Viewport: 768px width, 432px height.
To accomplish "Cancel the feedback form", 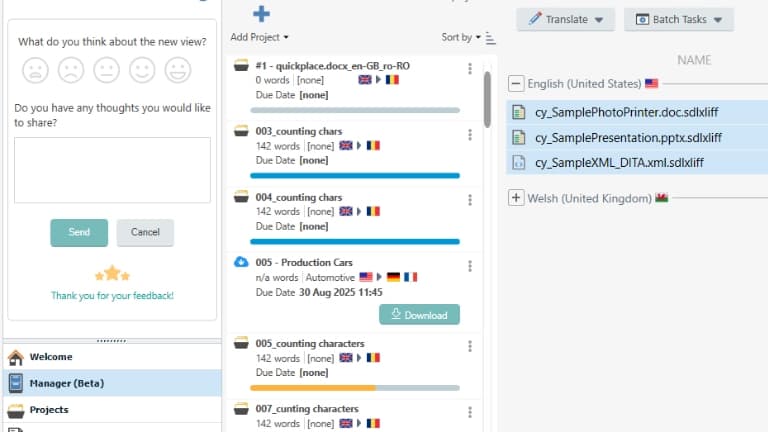I will (145, 232).
